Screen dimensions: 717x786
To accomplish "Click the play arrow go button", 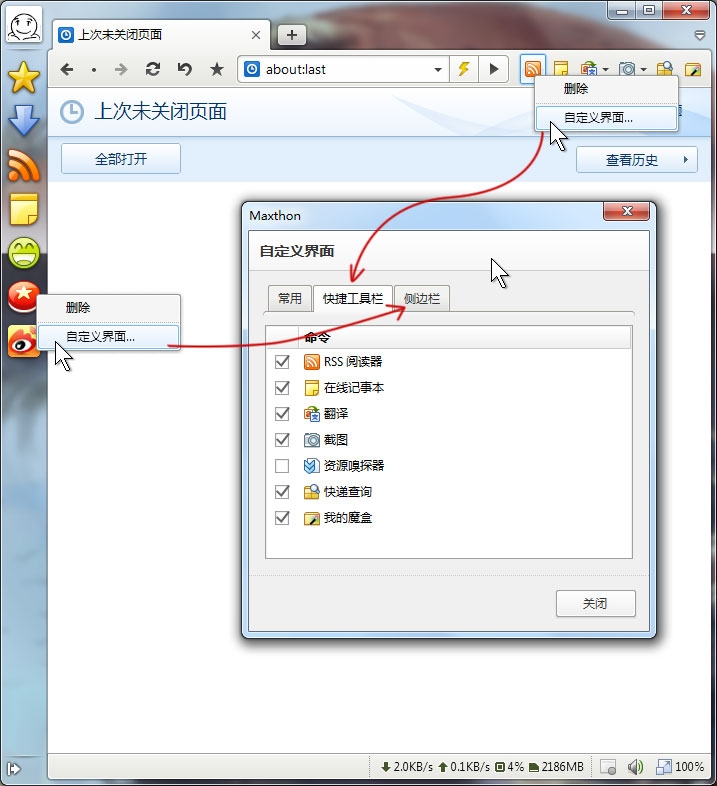I will point(493,69).
